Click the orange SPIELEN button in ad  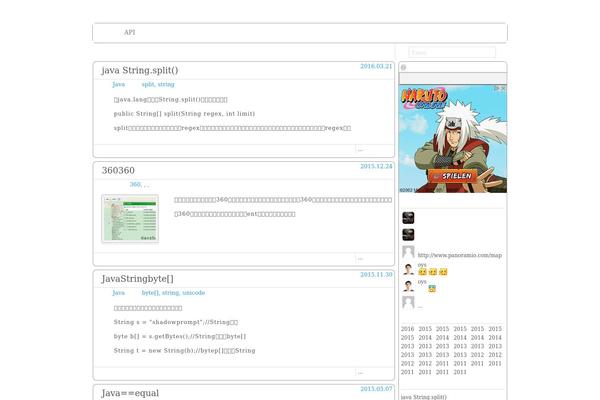click(x=453, y=176)
